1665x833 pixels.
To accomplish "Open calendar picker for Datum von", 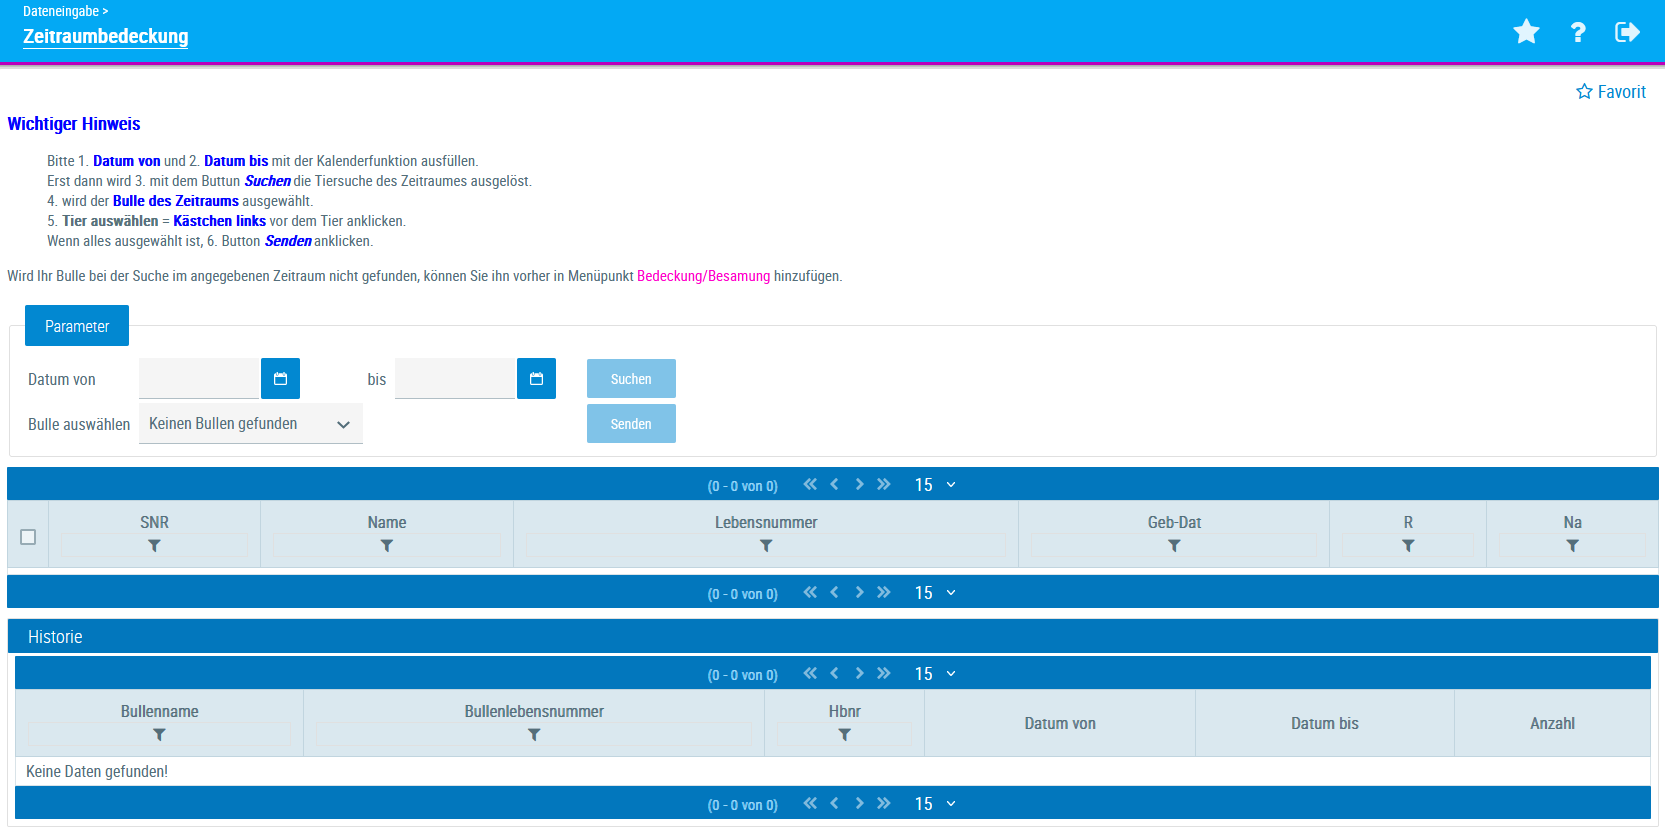I will [280, 379].
